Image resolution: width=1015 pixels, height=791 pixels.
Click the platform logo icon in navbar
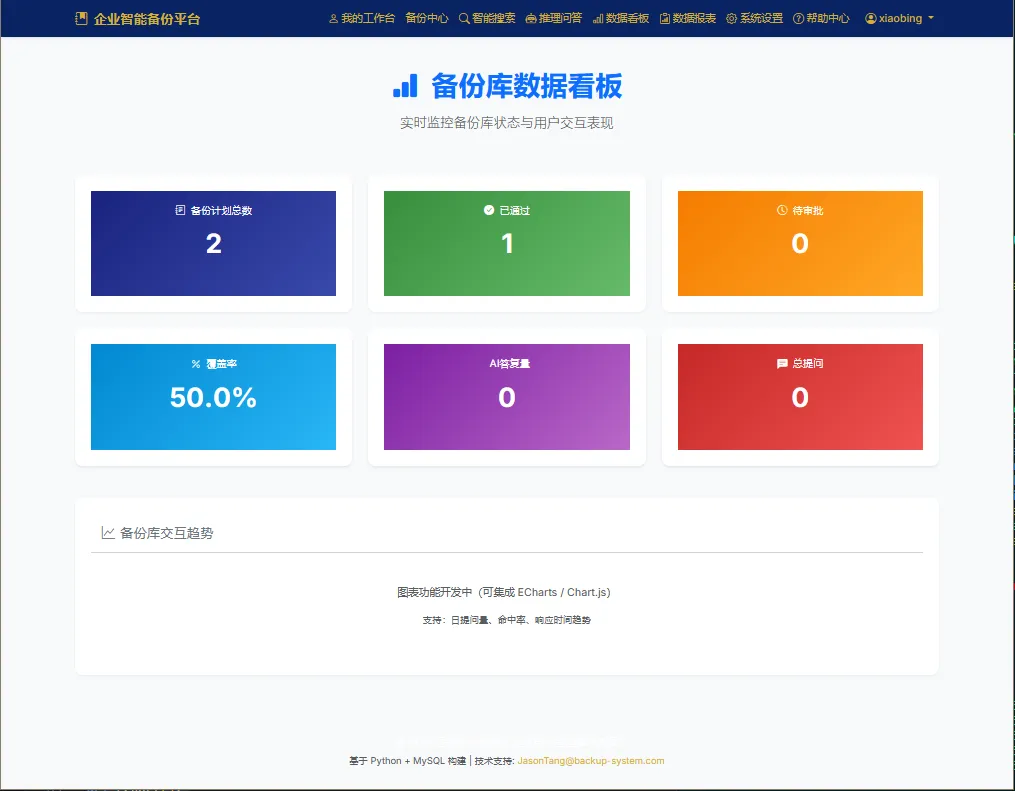tap(81, 19)
